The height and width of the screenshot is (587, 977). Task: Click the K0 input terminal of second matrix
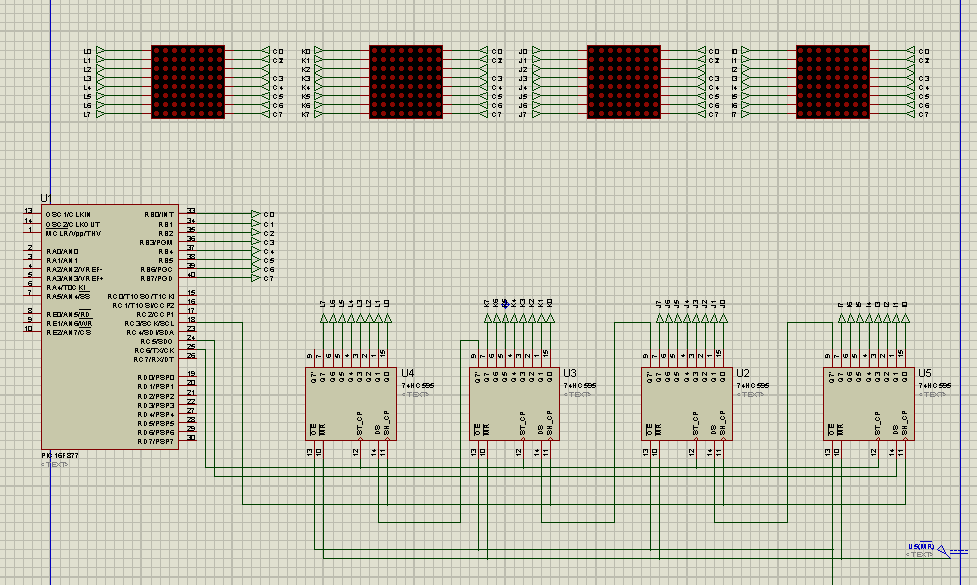319,50
